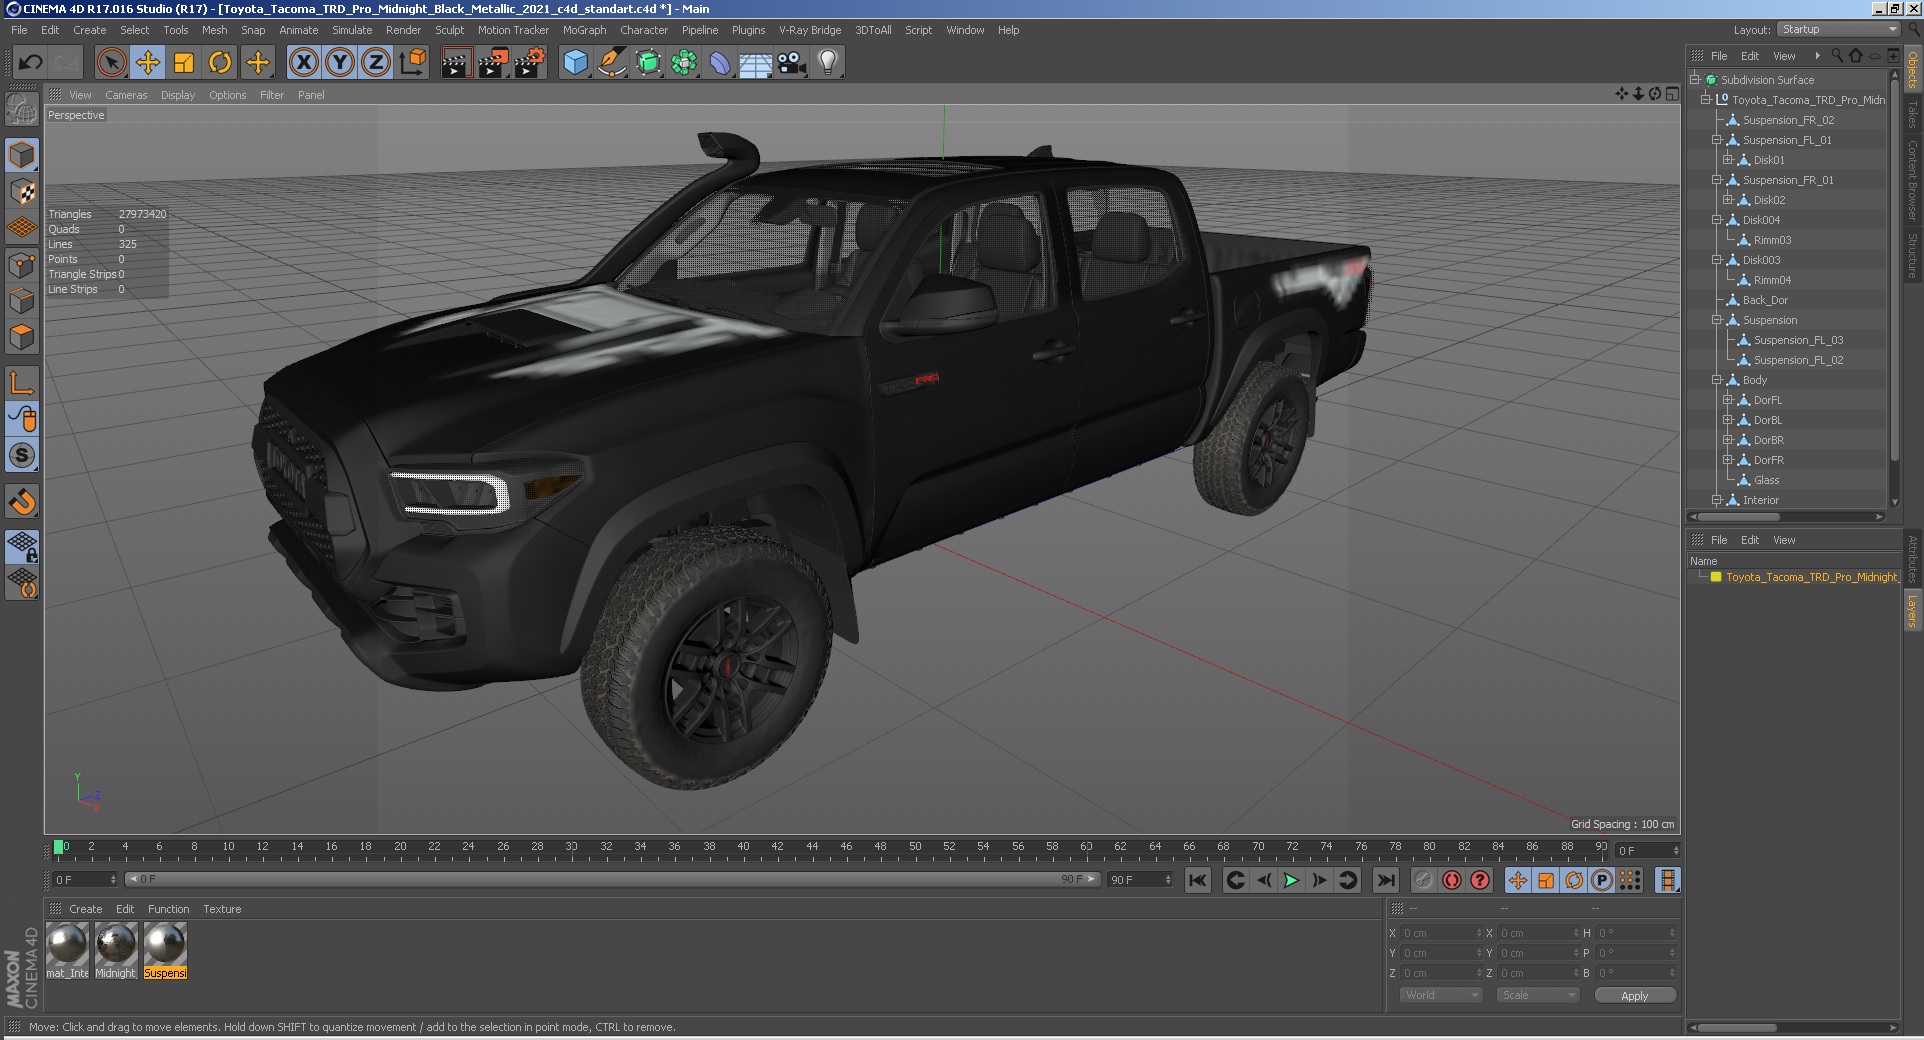Add a Floor environment object
1924x1040 pixels.
[x=755, y=63]
